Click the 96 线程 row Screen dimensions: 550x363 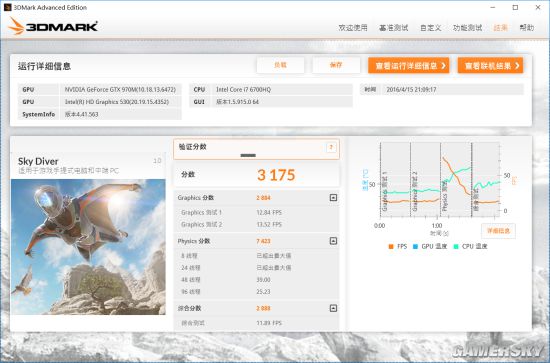point(256,291)
